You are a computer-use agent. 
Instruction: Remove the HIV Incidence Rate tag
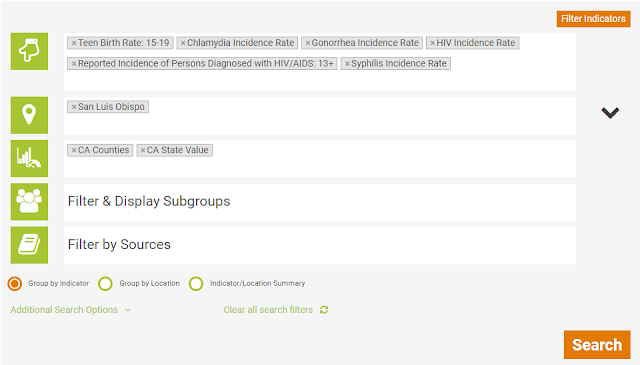[433, 43]
